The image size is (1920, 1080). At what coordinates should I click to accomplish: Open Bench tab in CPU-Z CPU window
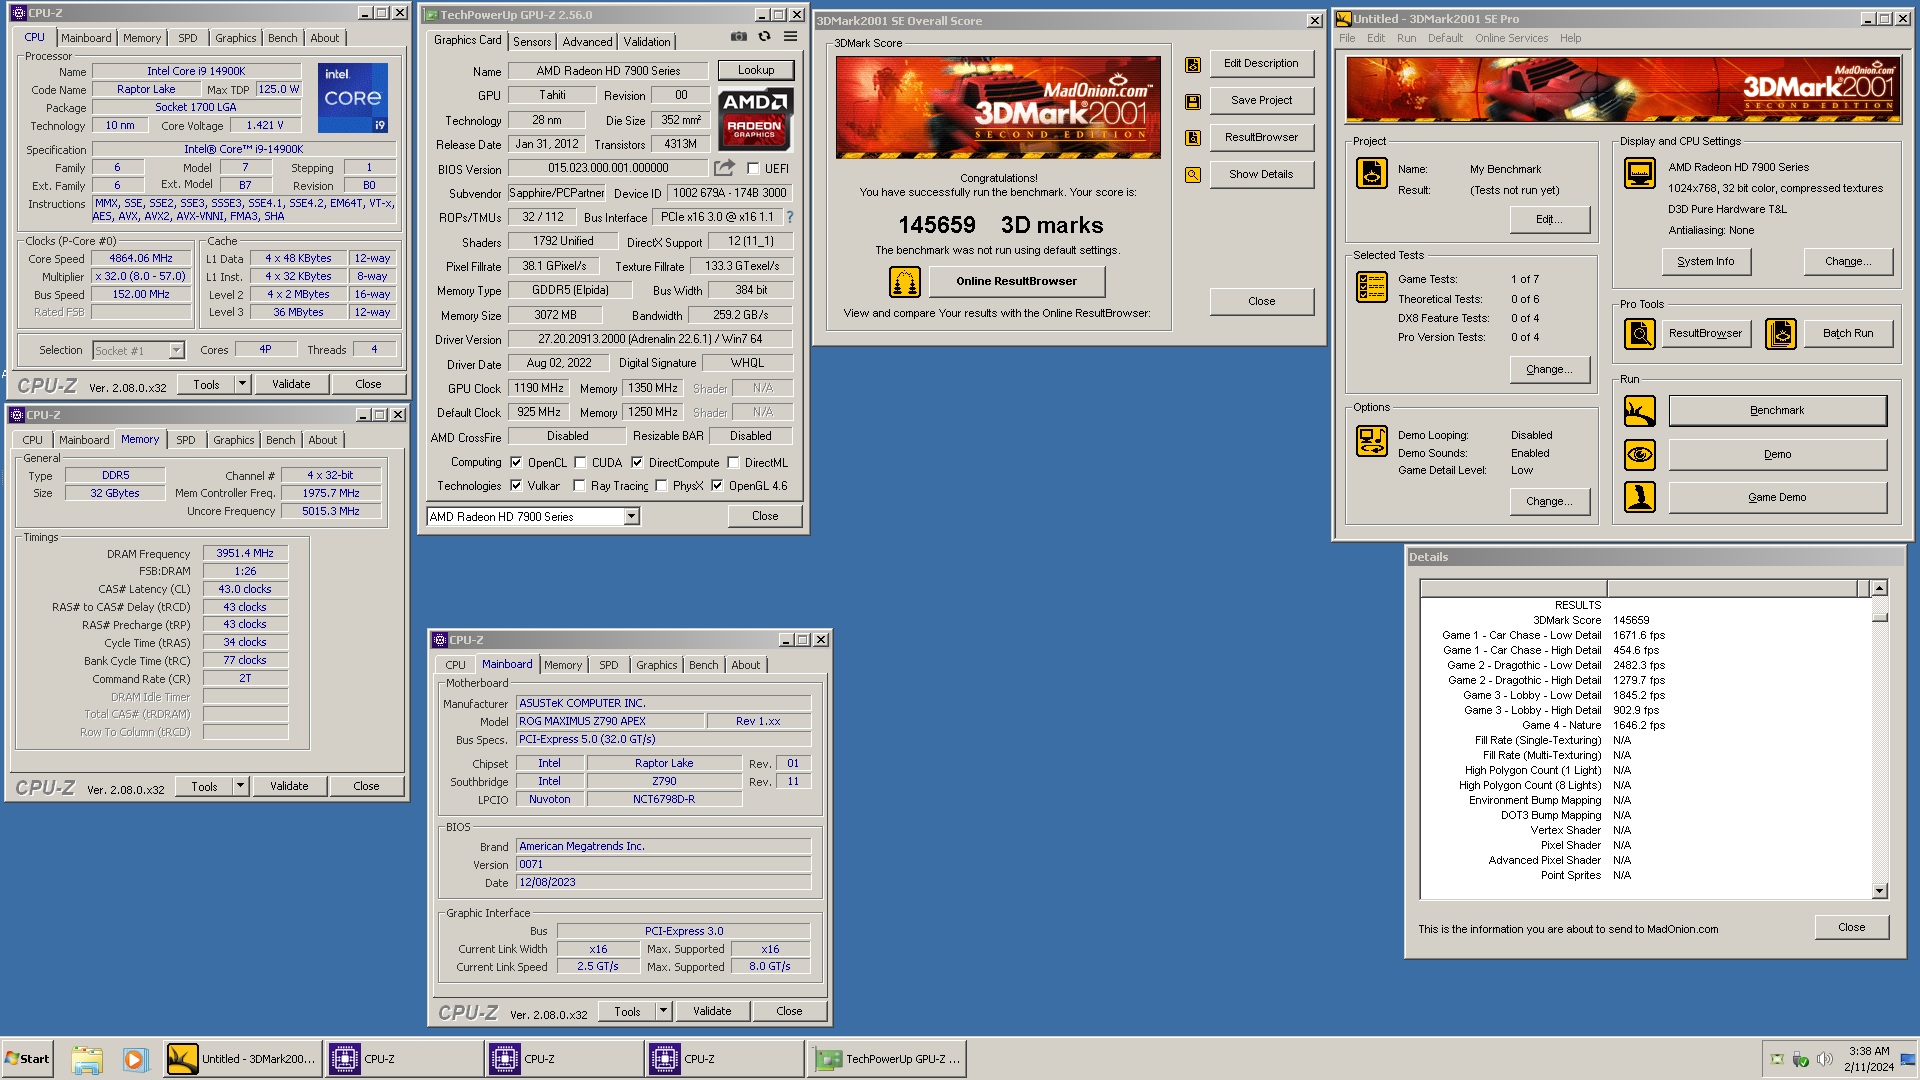(282, 38)
